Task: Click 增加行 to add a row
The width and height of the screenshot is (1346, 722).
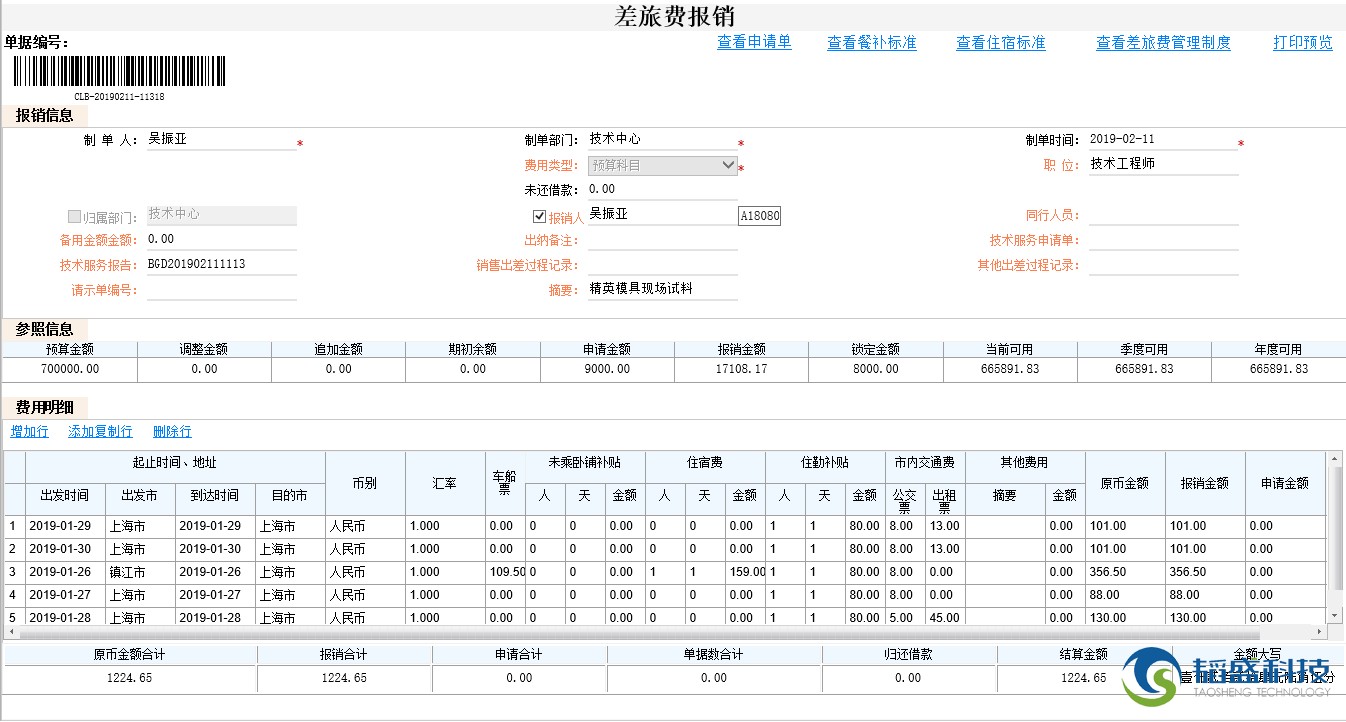Action: (x=29, y=432)
